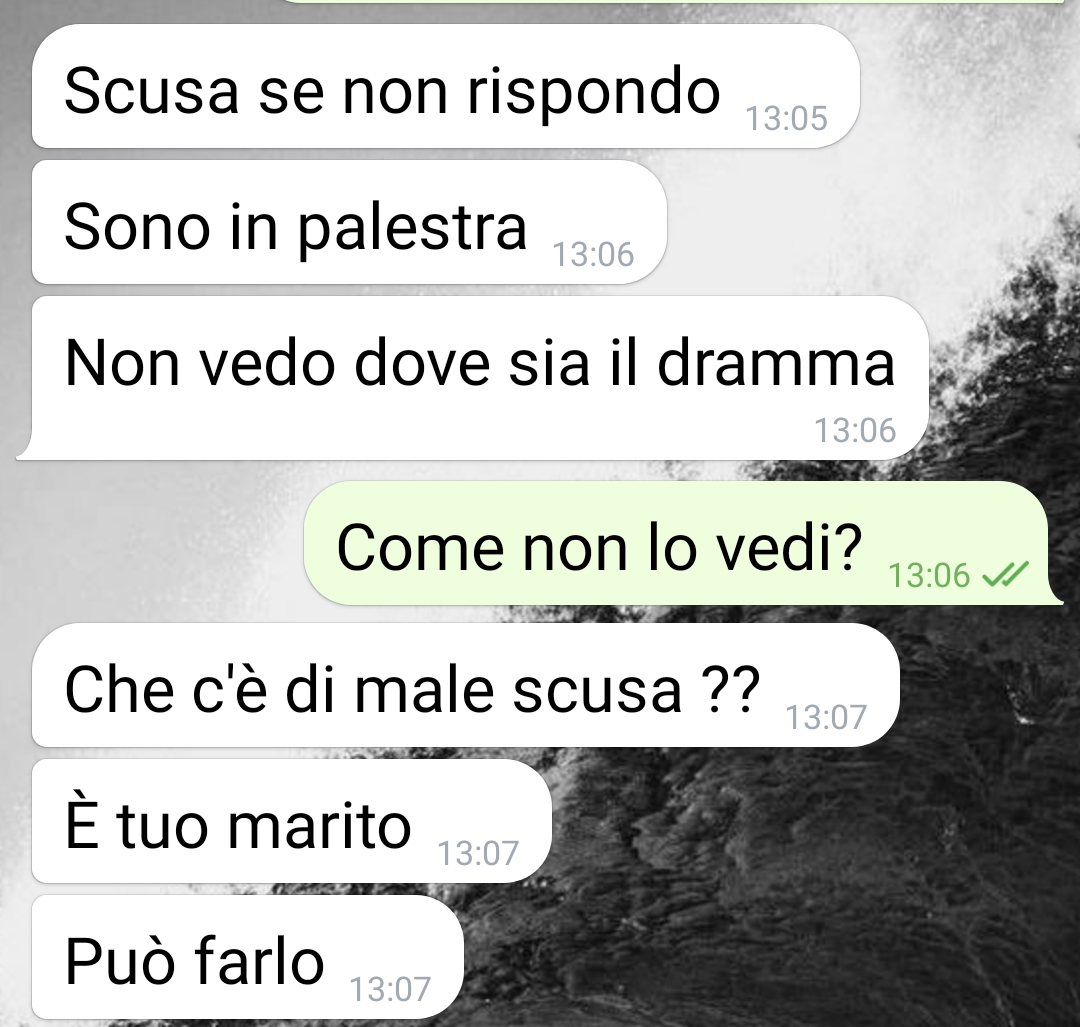Tap the word 'palestra' in the message
This screenshot has width=1080, height=1027.
coord(413,229)
